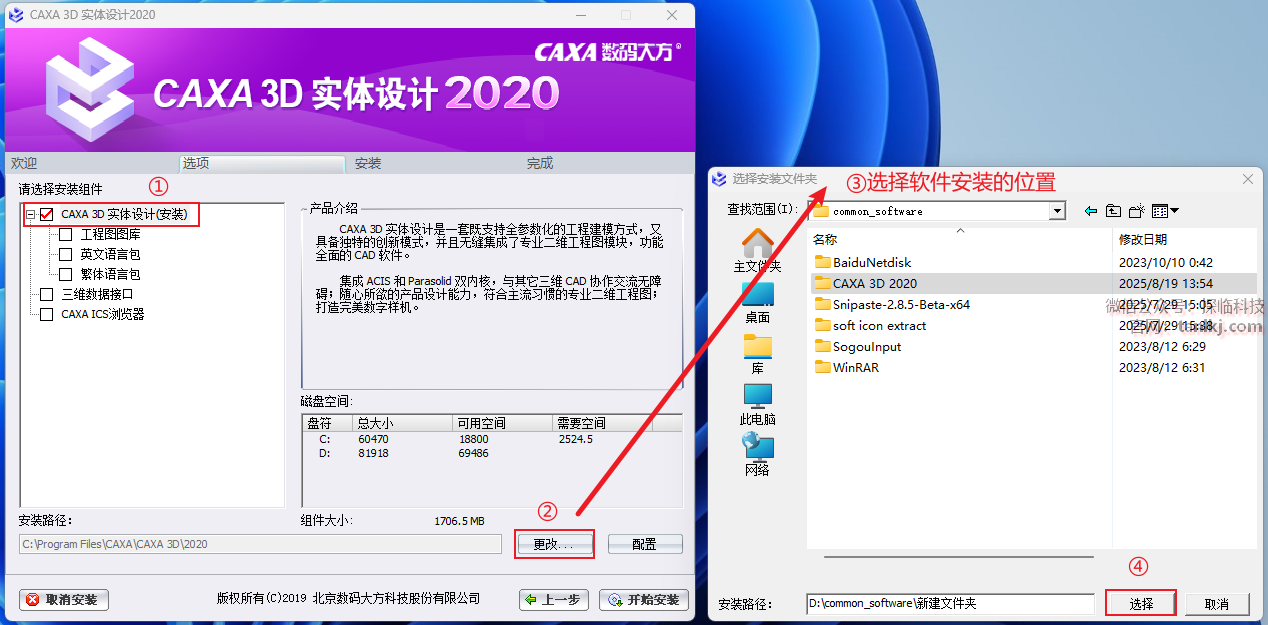Sort files by 名称 column header

pos(960,240)
